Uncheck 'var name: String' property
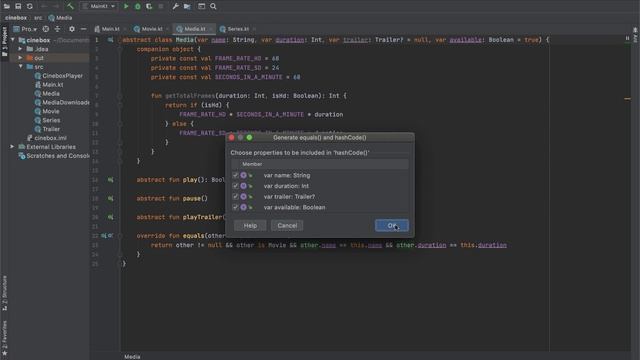Image resolution: width=640 pixels, height=360 pixels. coord(236,175)
